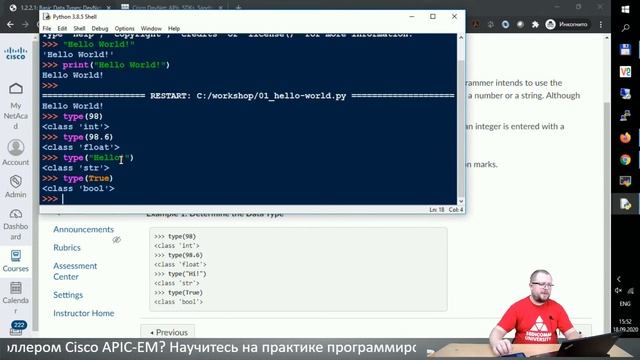Switch to first browser tab Basic Data Types
640x360 pixels.
60,7
